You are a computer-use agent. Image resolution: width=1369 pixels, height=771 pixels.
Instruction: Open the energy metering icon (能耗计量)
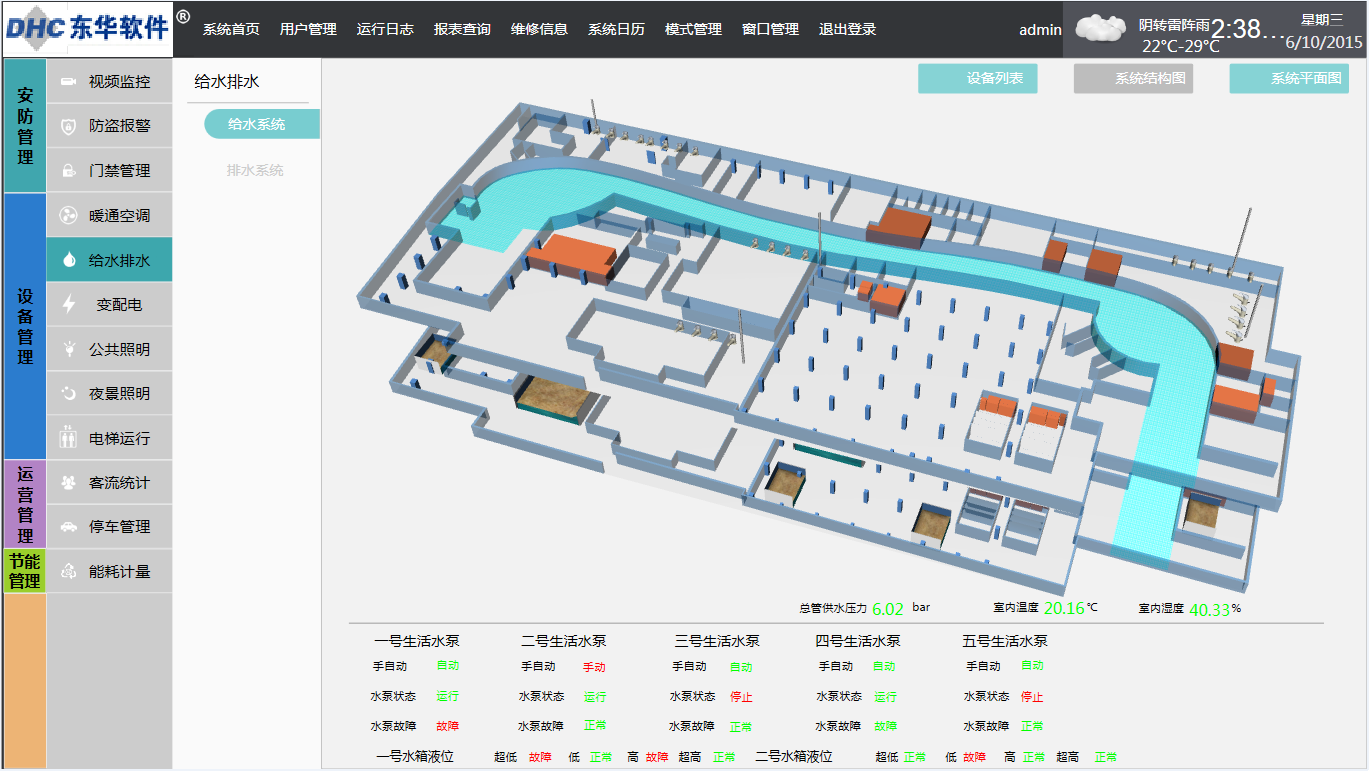coord(68,572)
